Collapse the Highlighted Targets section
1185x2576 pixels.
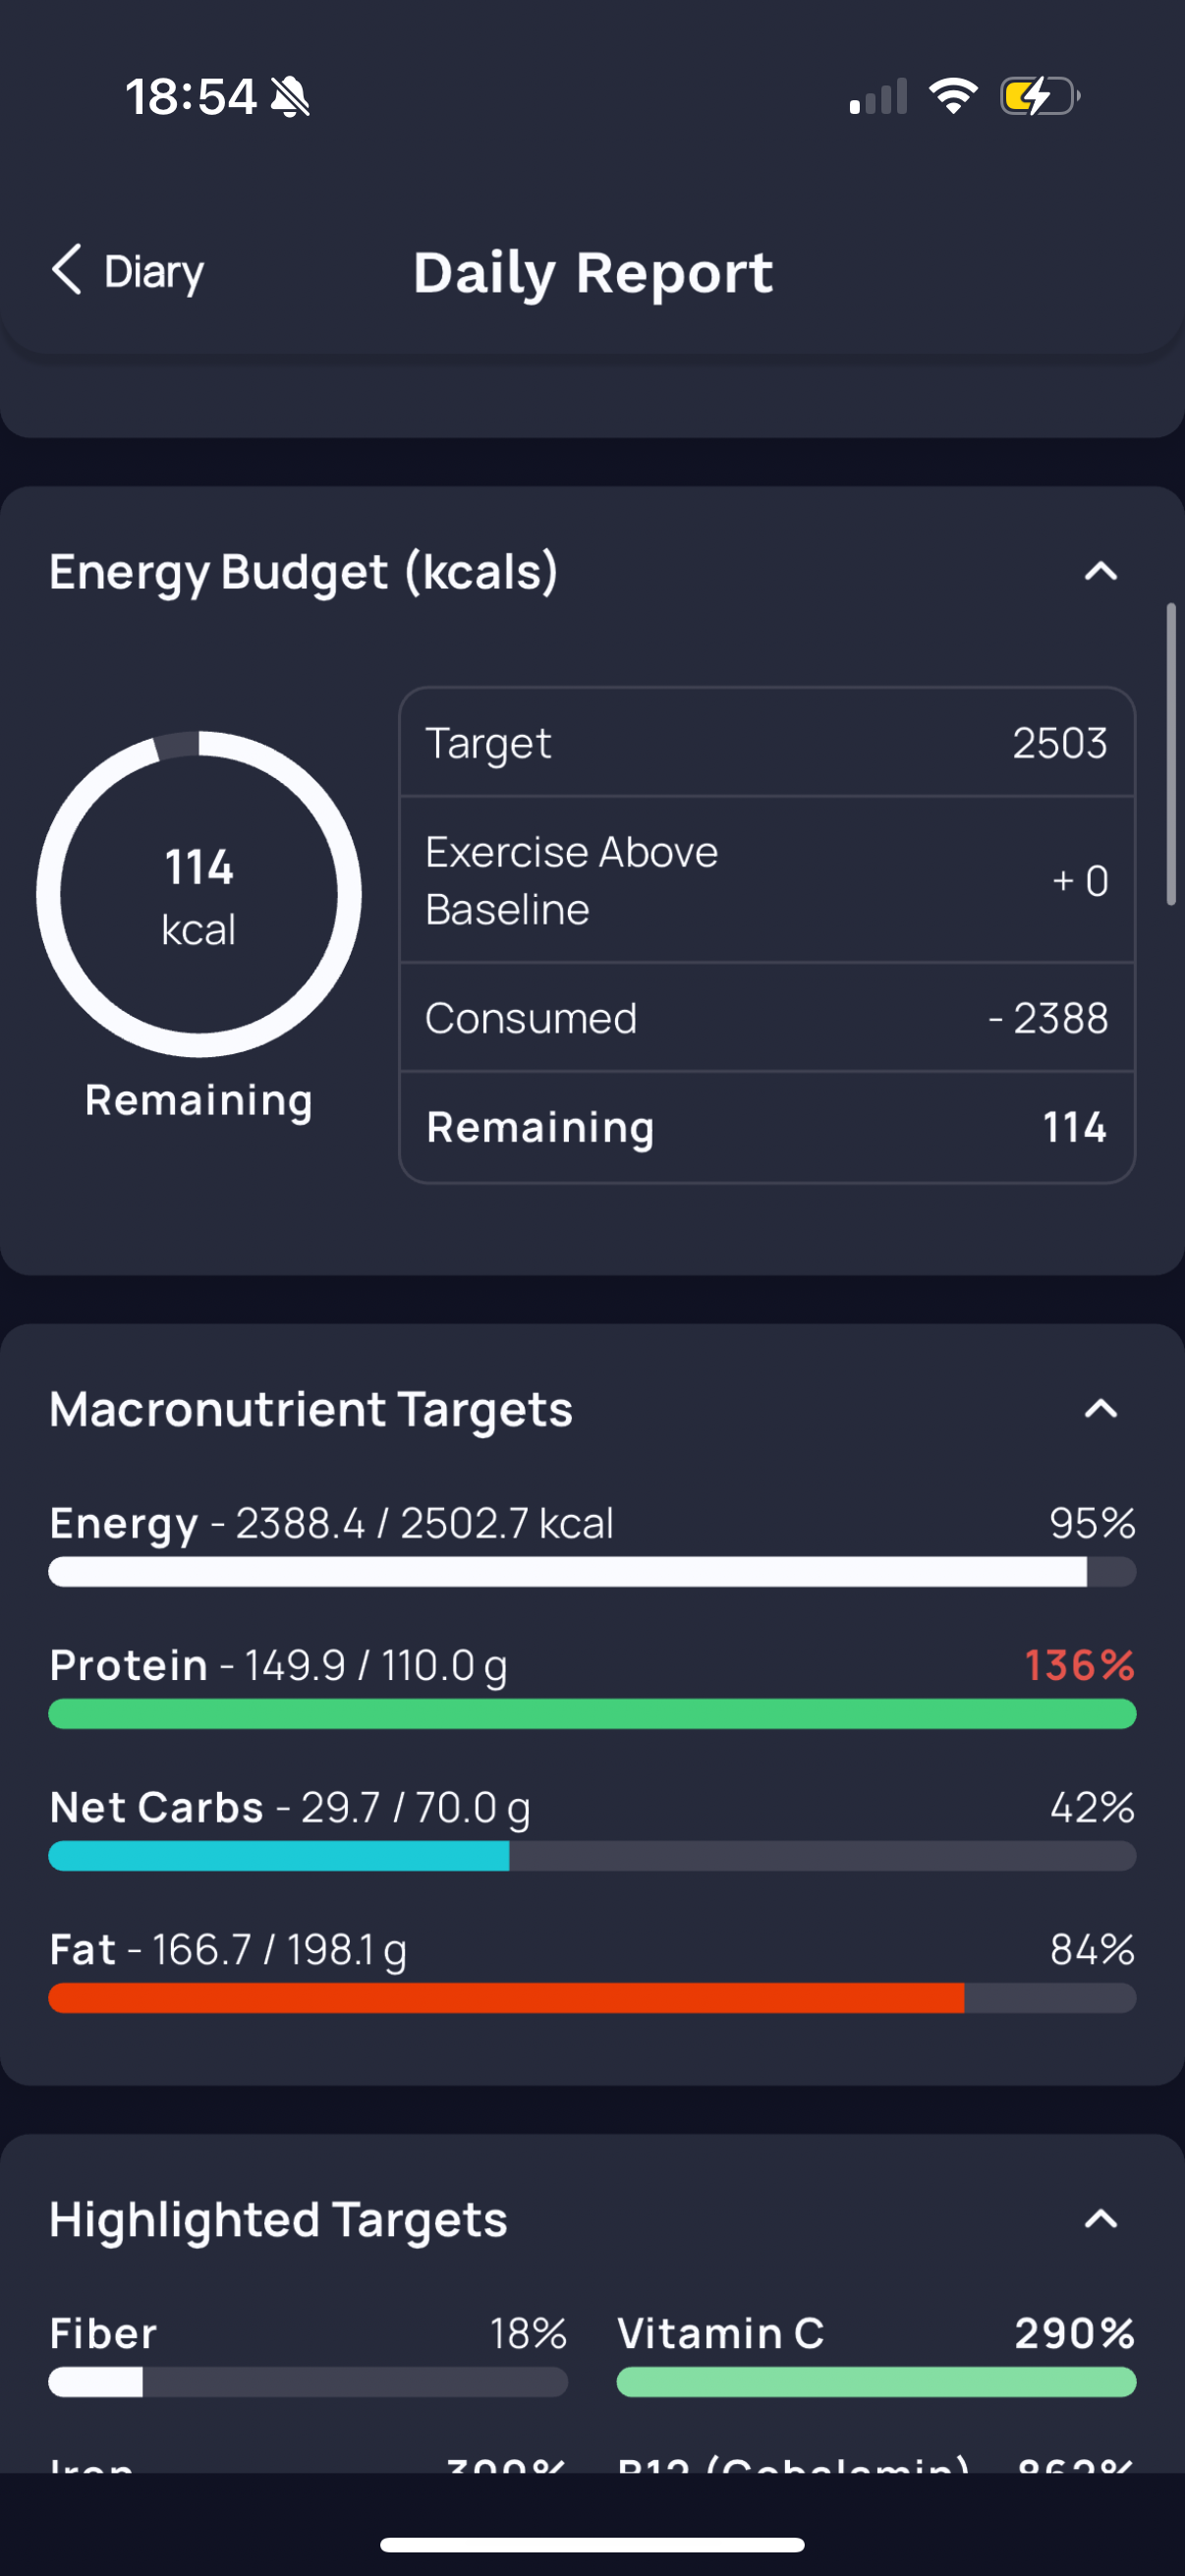pos(1101,2219)
